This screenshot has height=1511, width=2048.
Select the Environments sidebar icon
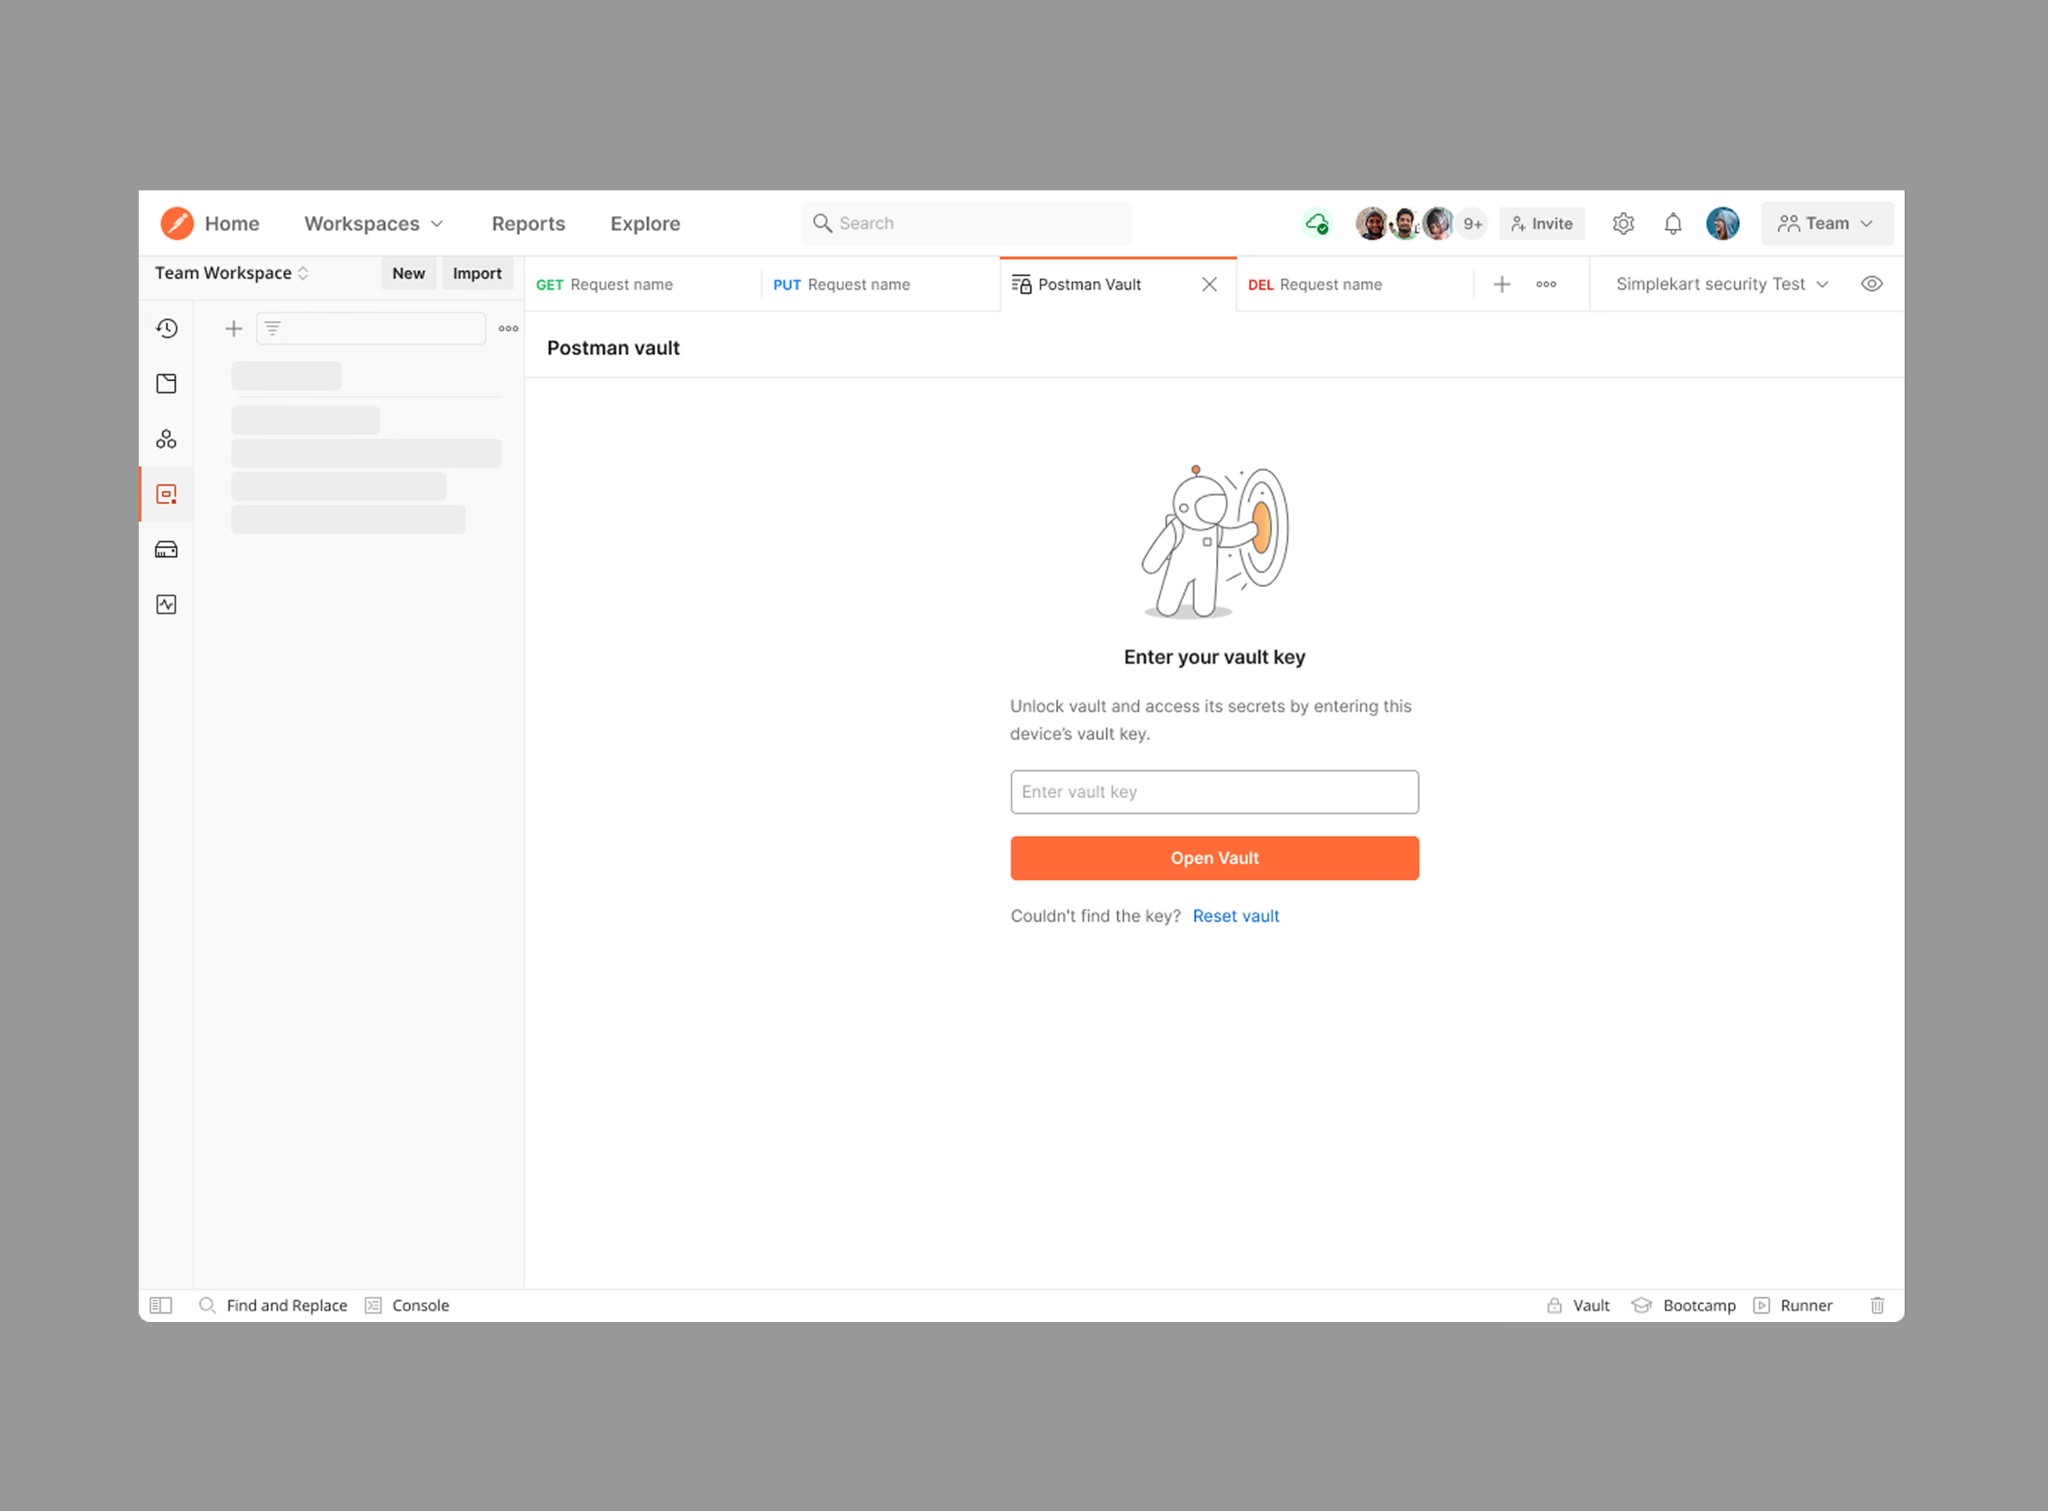pos(167,494)
